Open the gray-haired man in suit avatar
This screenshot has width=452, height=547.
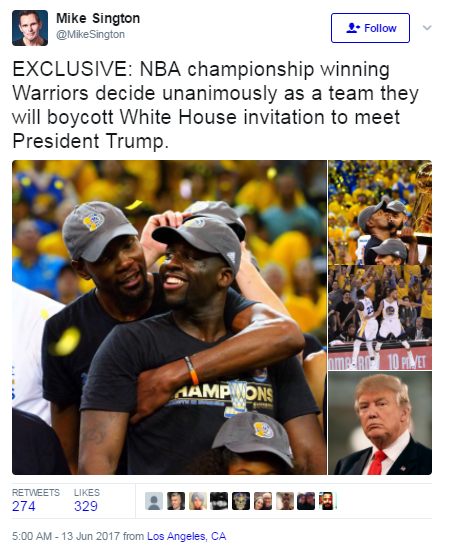[x=176, y=501]
